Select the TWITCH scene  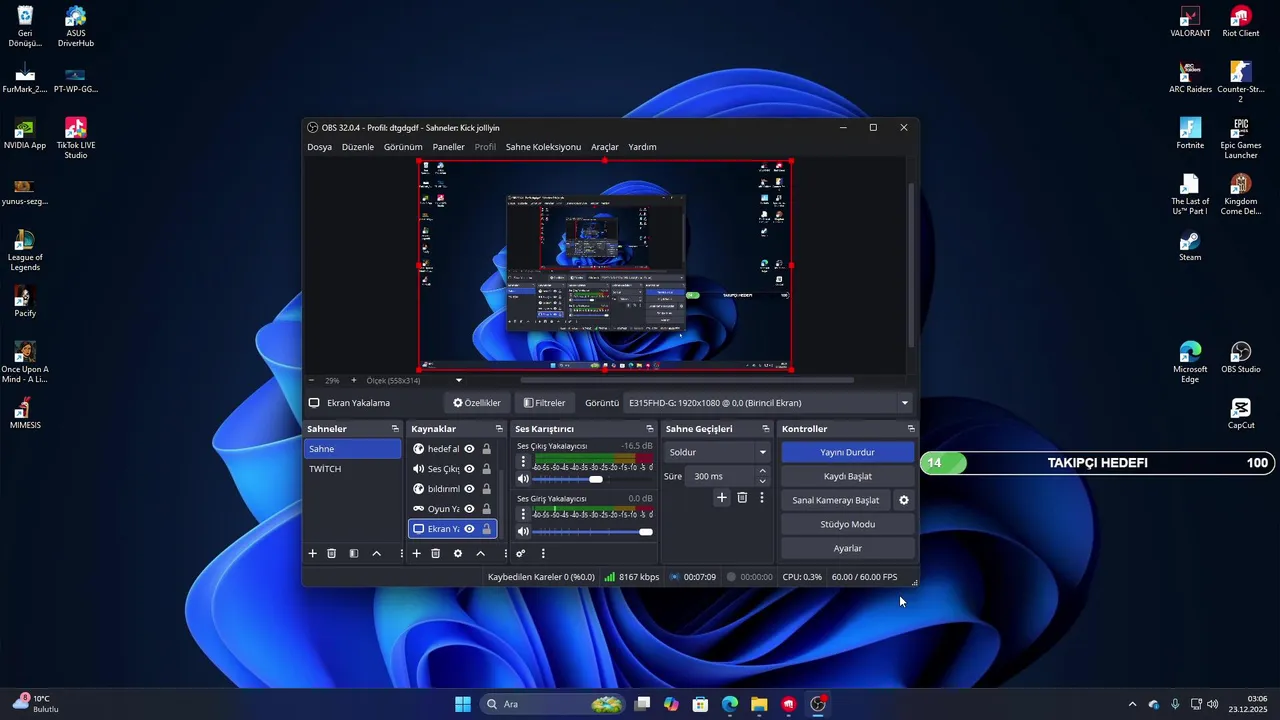coord(352,469)
